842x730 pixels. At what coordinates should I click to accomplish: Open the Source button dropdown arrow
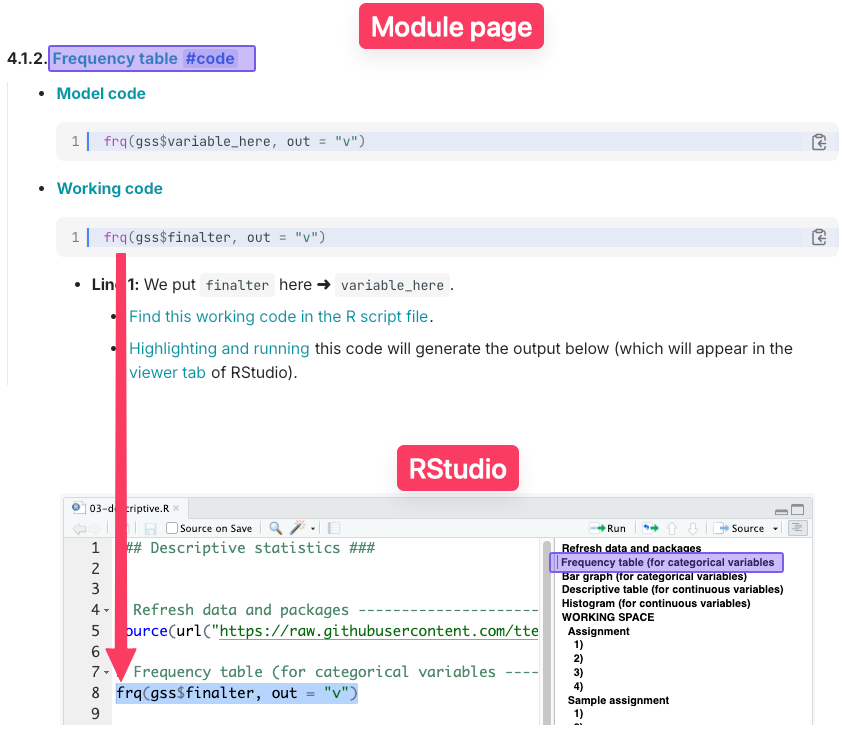[x=775, y=529]
